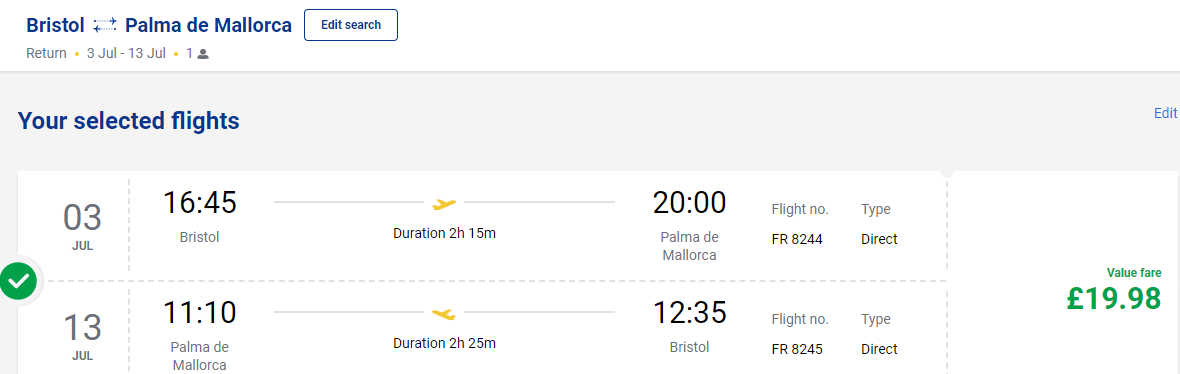This screenshot has height=374, width=1180.
Task: Open the Edit search button
Action: click(x=351, y=25)
